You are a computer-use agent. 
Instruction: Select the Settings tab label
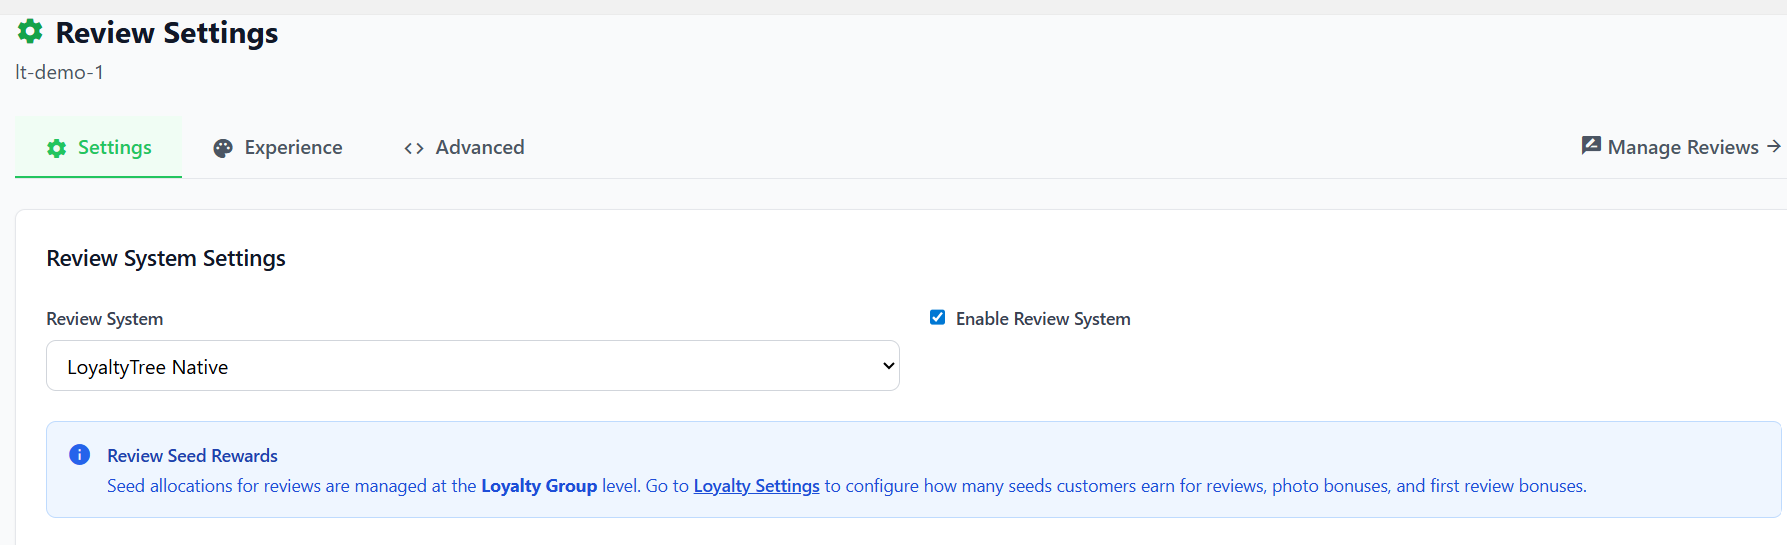click(x=115, y=148)
